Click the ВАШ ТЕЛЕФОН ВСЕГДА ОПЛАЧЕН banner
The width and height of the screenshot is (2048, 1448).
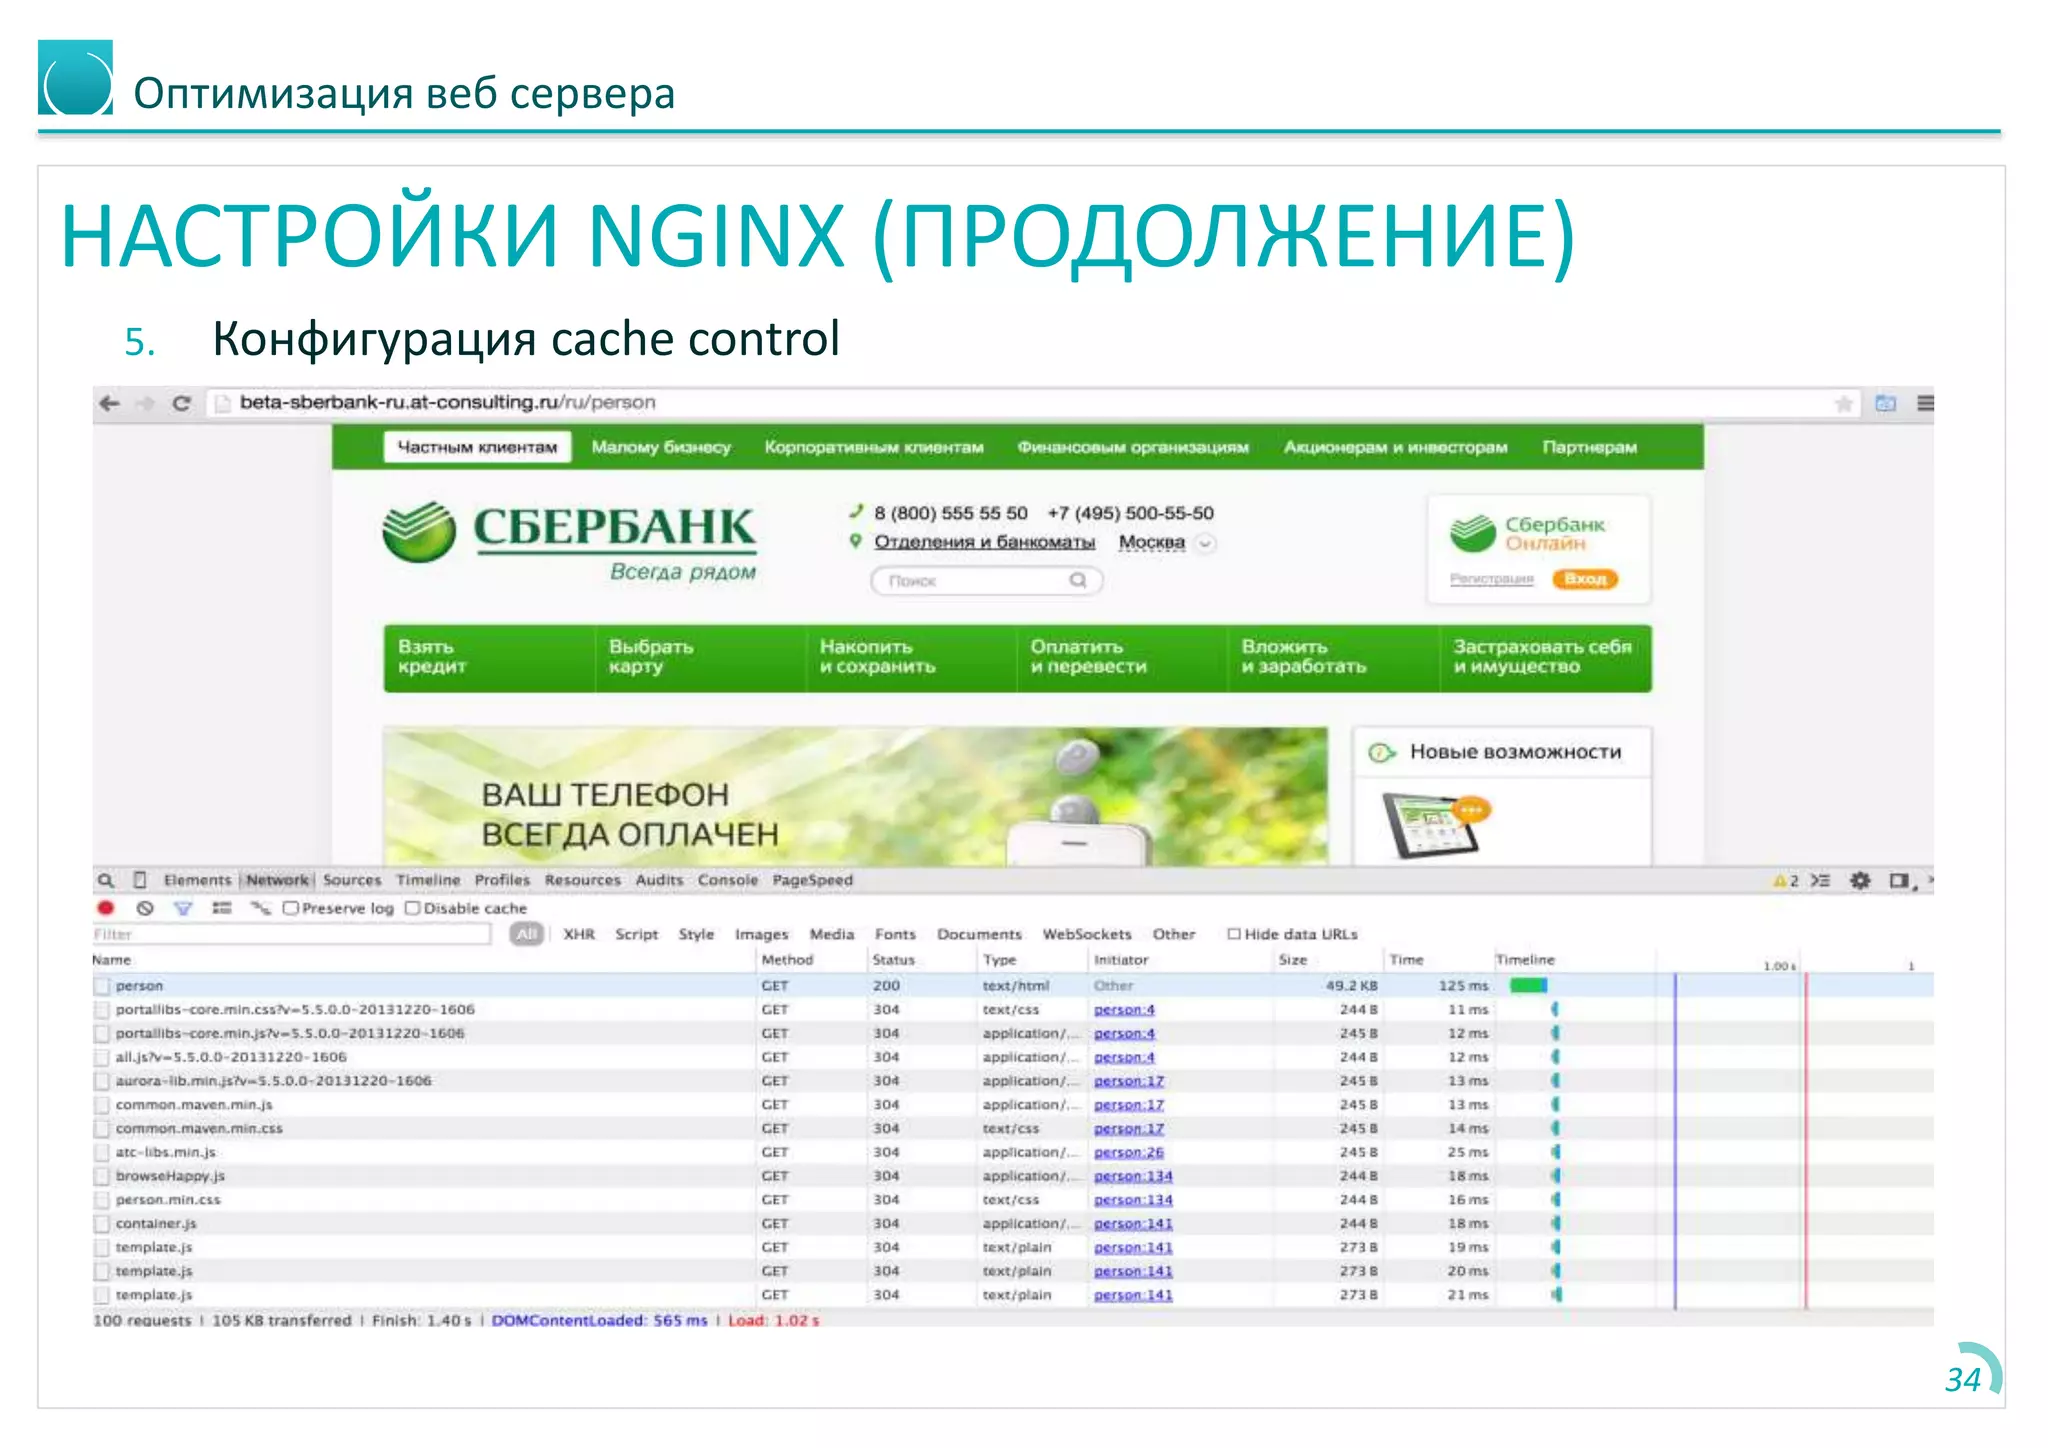[x=855, y=796]
